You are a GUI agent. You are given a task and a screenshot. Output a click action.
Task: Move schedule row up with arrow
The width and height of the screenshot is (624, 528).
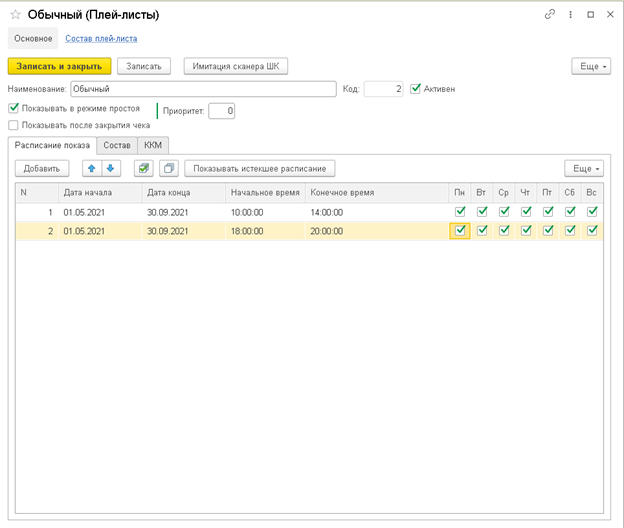(91, 168)
